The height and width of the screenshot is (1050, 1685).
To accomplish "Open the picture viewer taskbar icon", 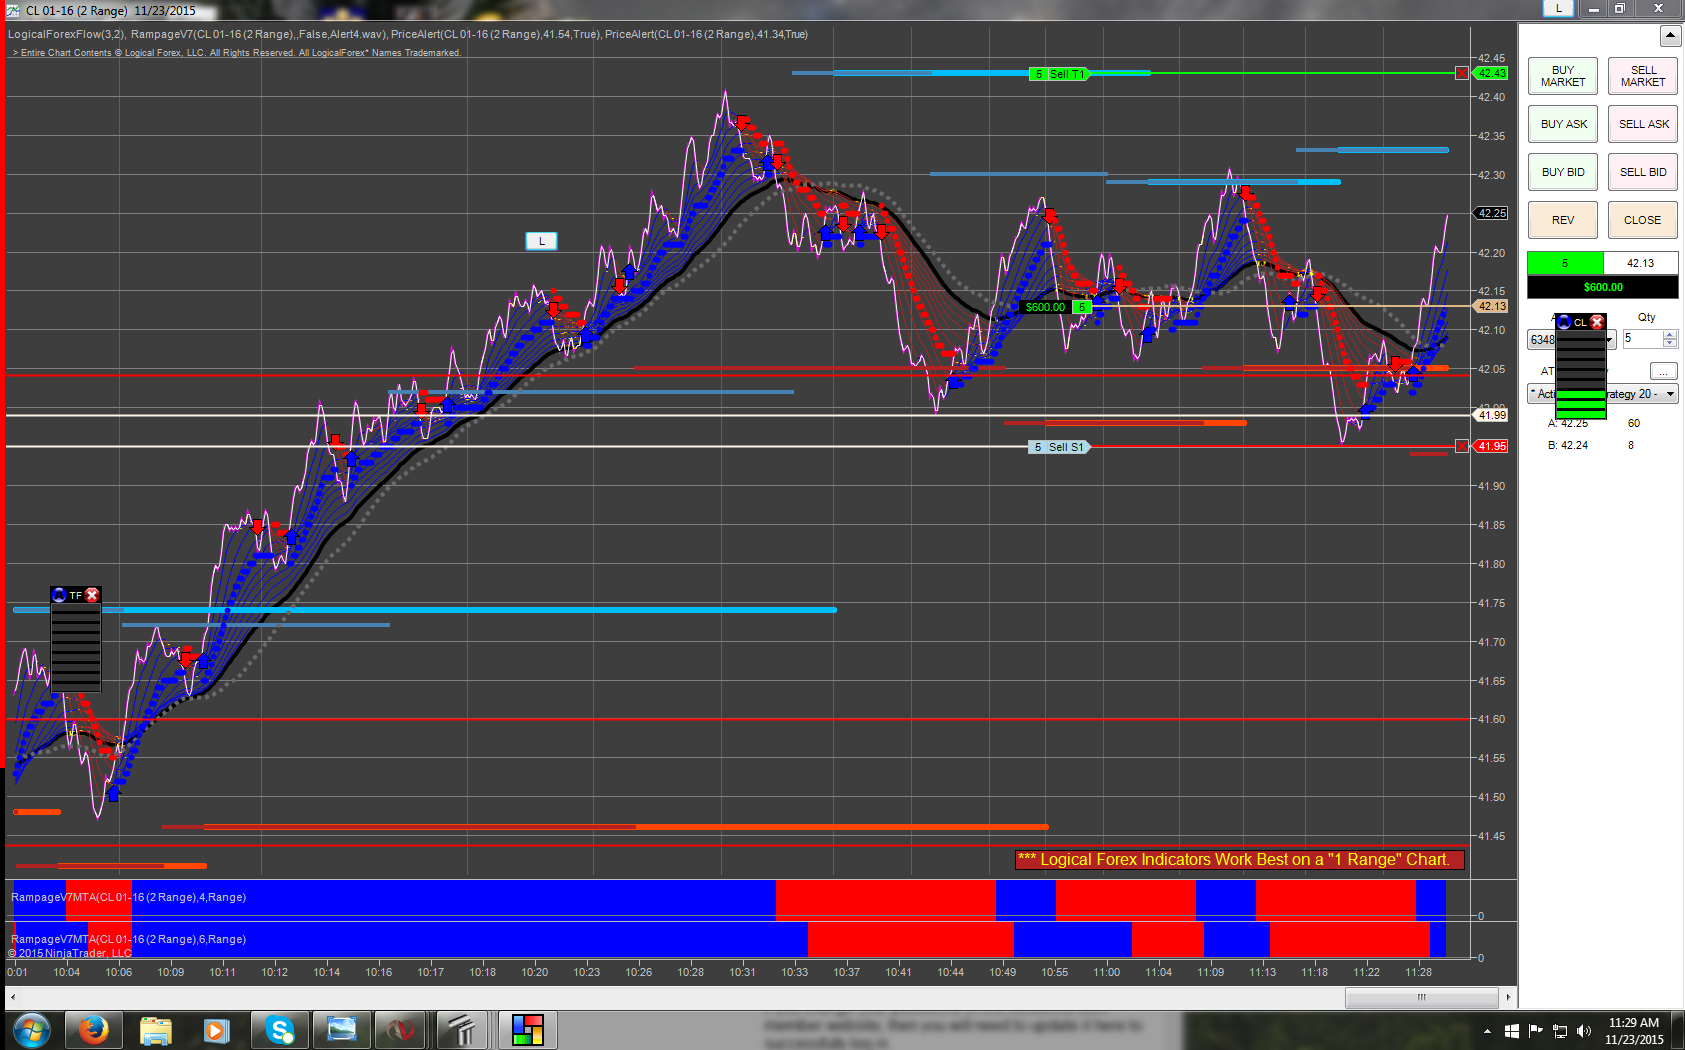I will click(341, 1029).
